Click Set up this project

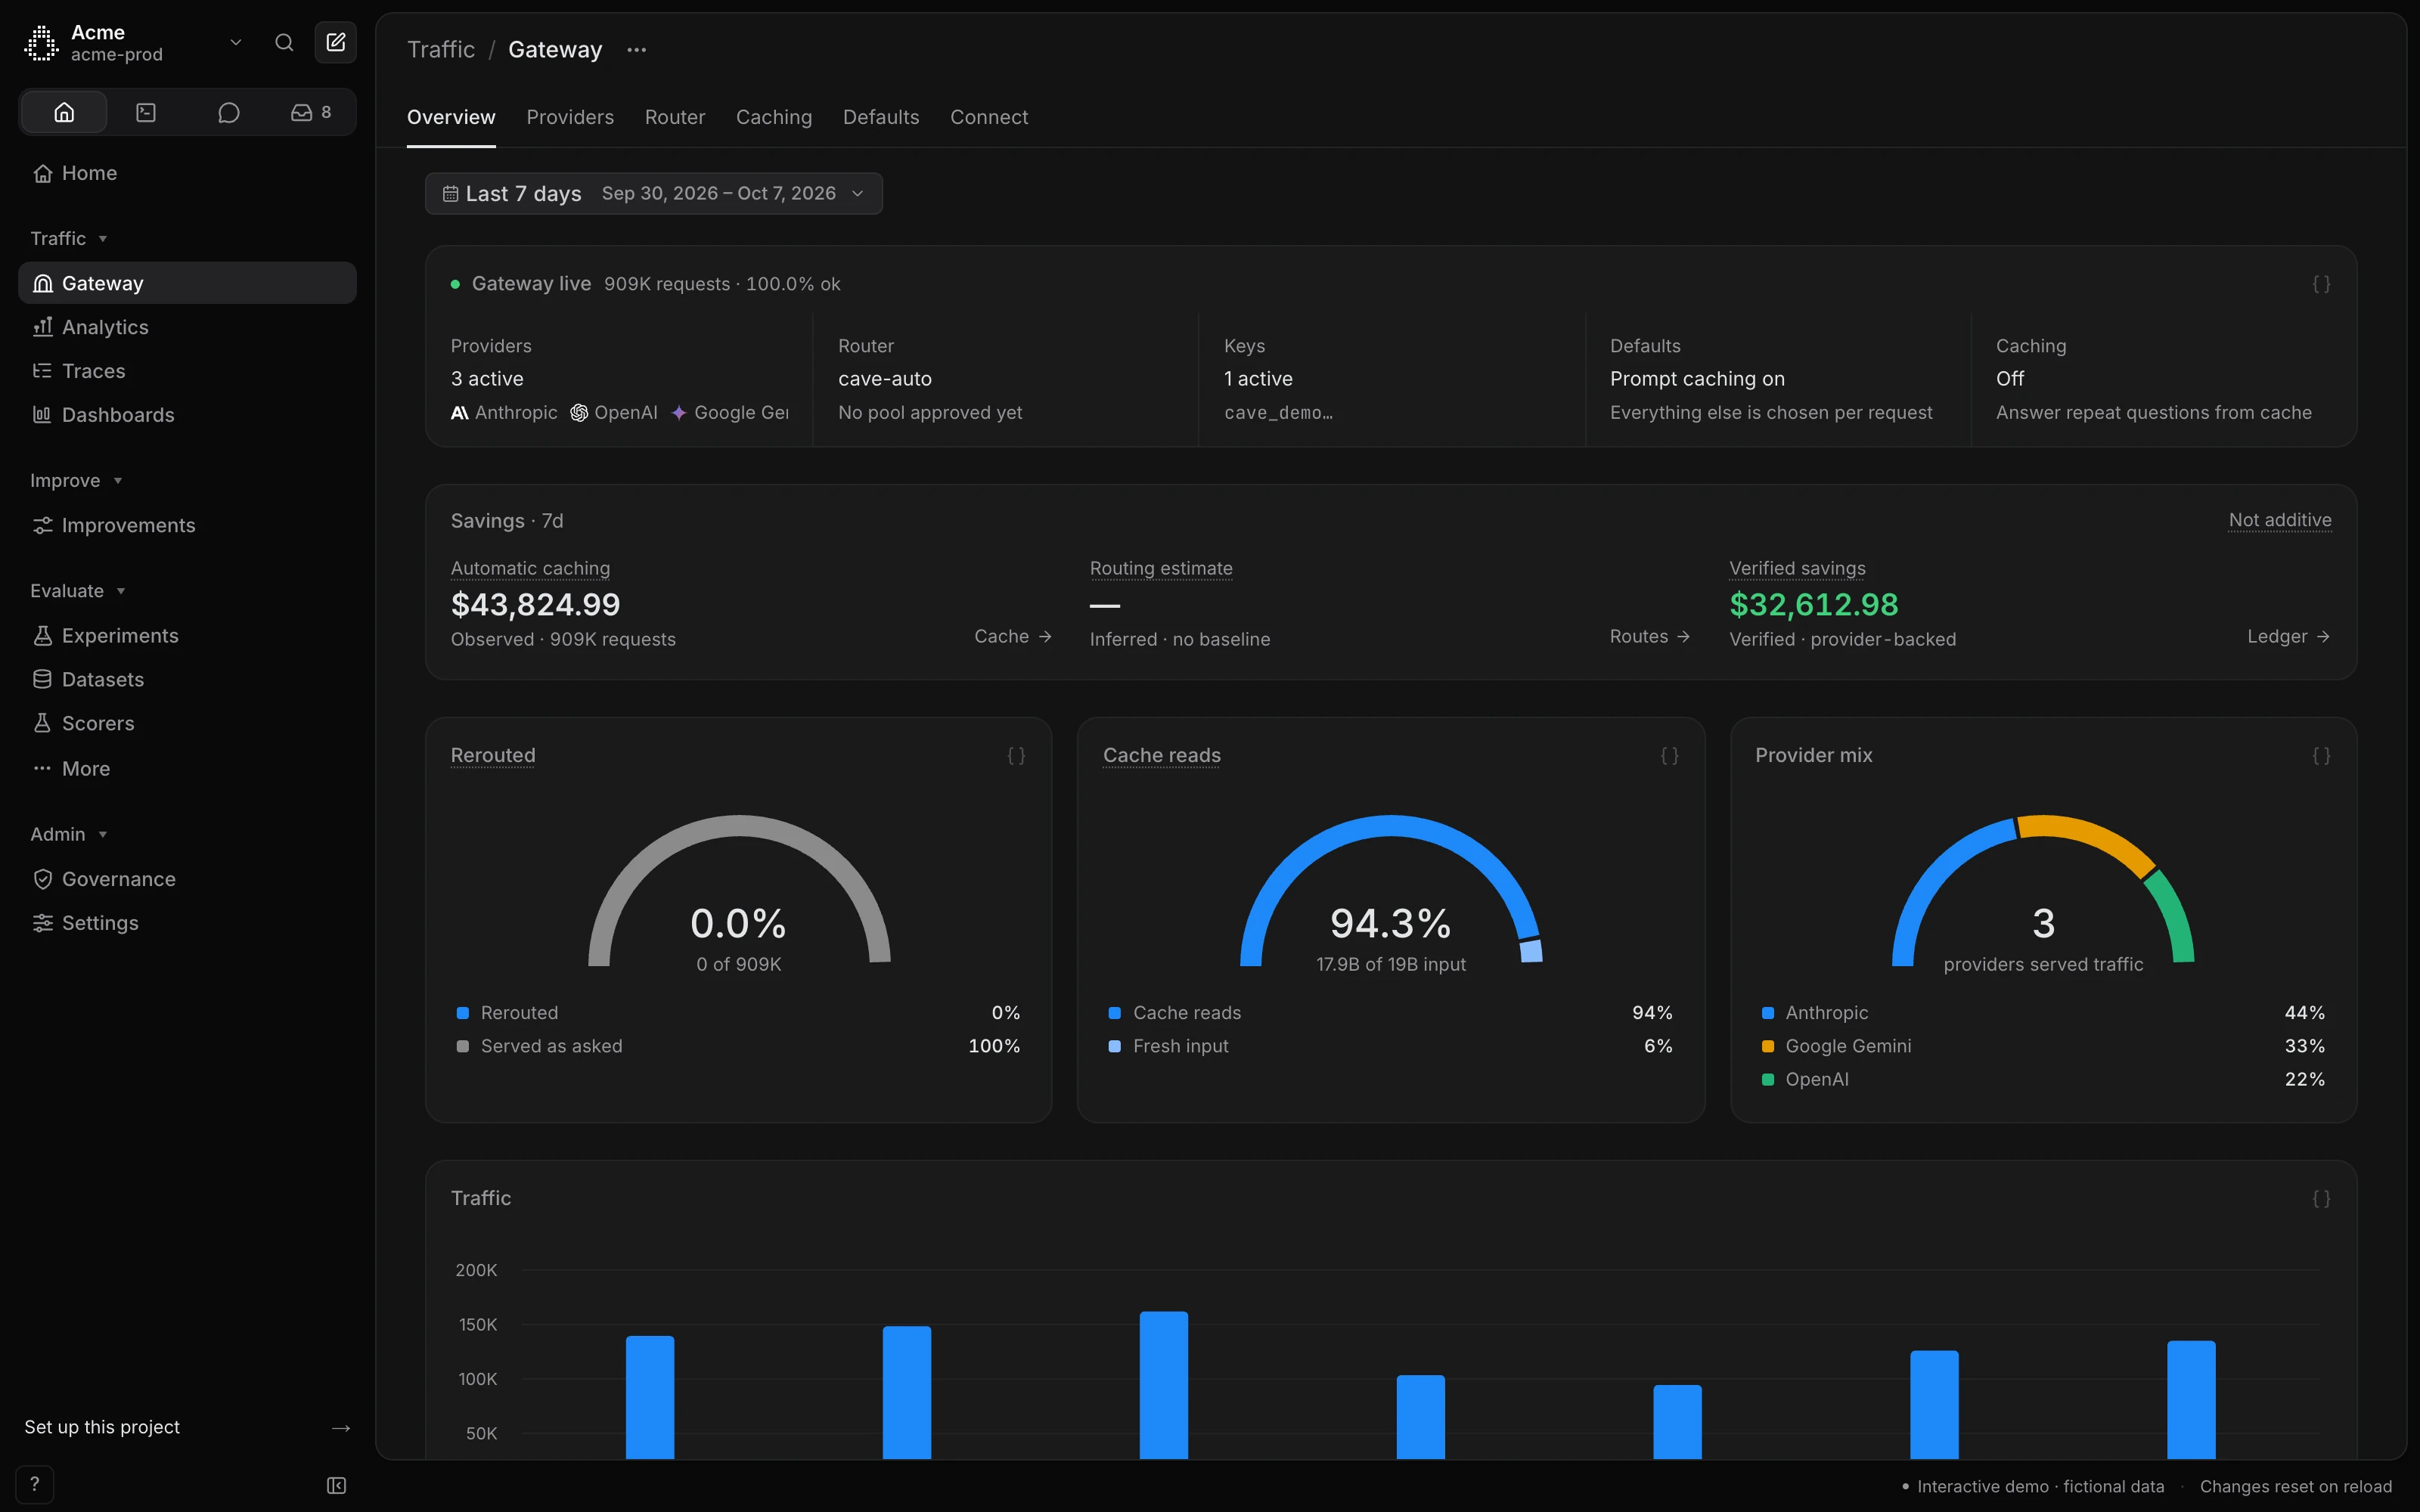(187, 1427)
